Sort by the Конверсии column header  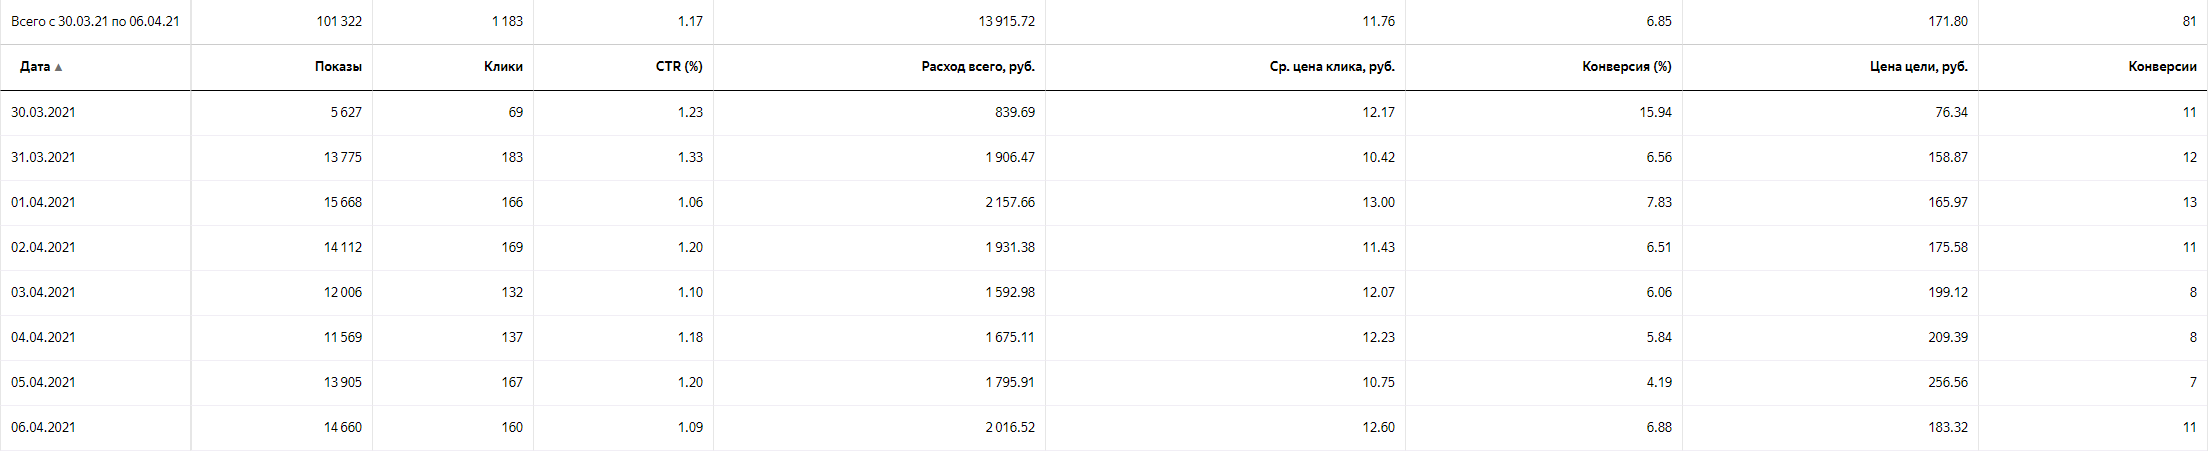[x=2163, y=67]
